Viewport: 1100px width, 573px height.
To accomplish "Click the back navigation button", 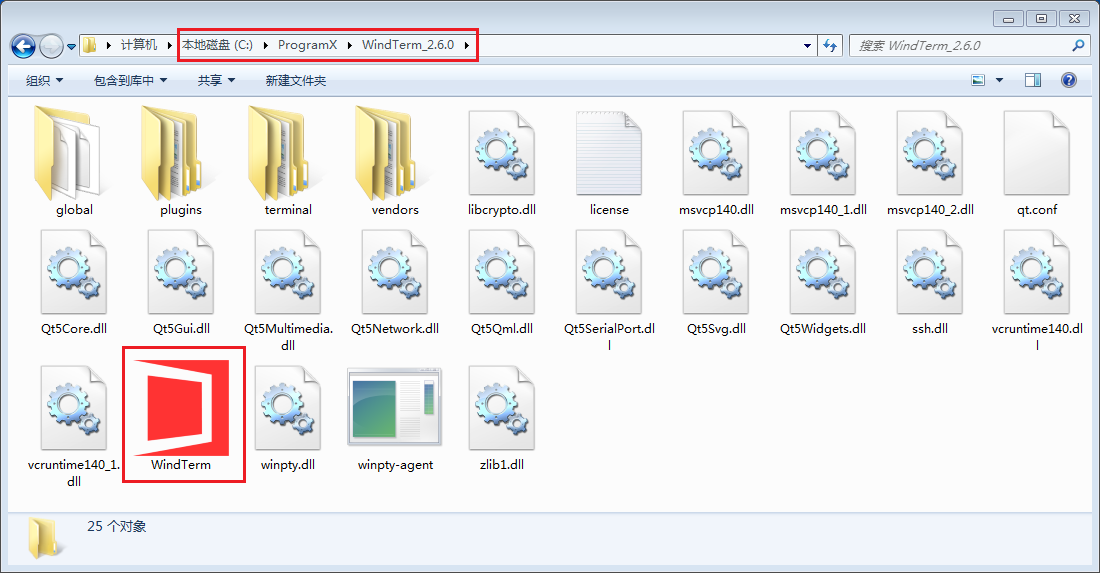I will point(23,46).
